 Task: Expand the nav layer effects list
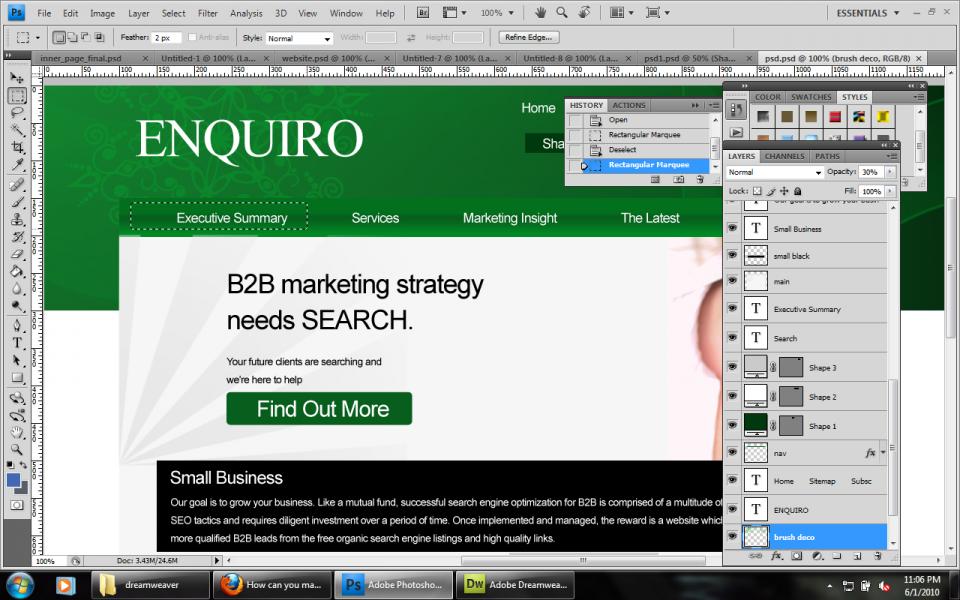coord(883,453)
